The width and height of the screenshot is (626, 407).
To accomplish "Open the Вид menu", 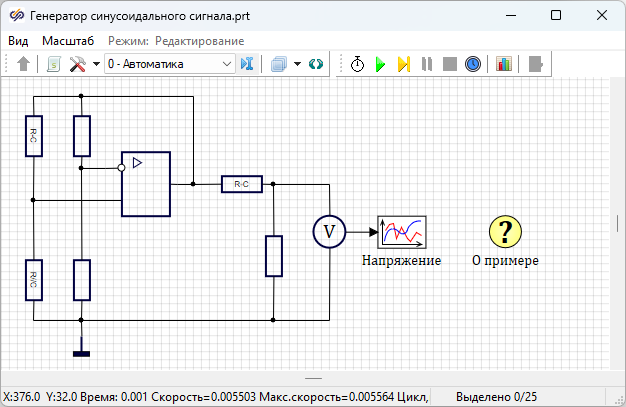I will pos(18,40).
